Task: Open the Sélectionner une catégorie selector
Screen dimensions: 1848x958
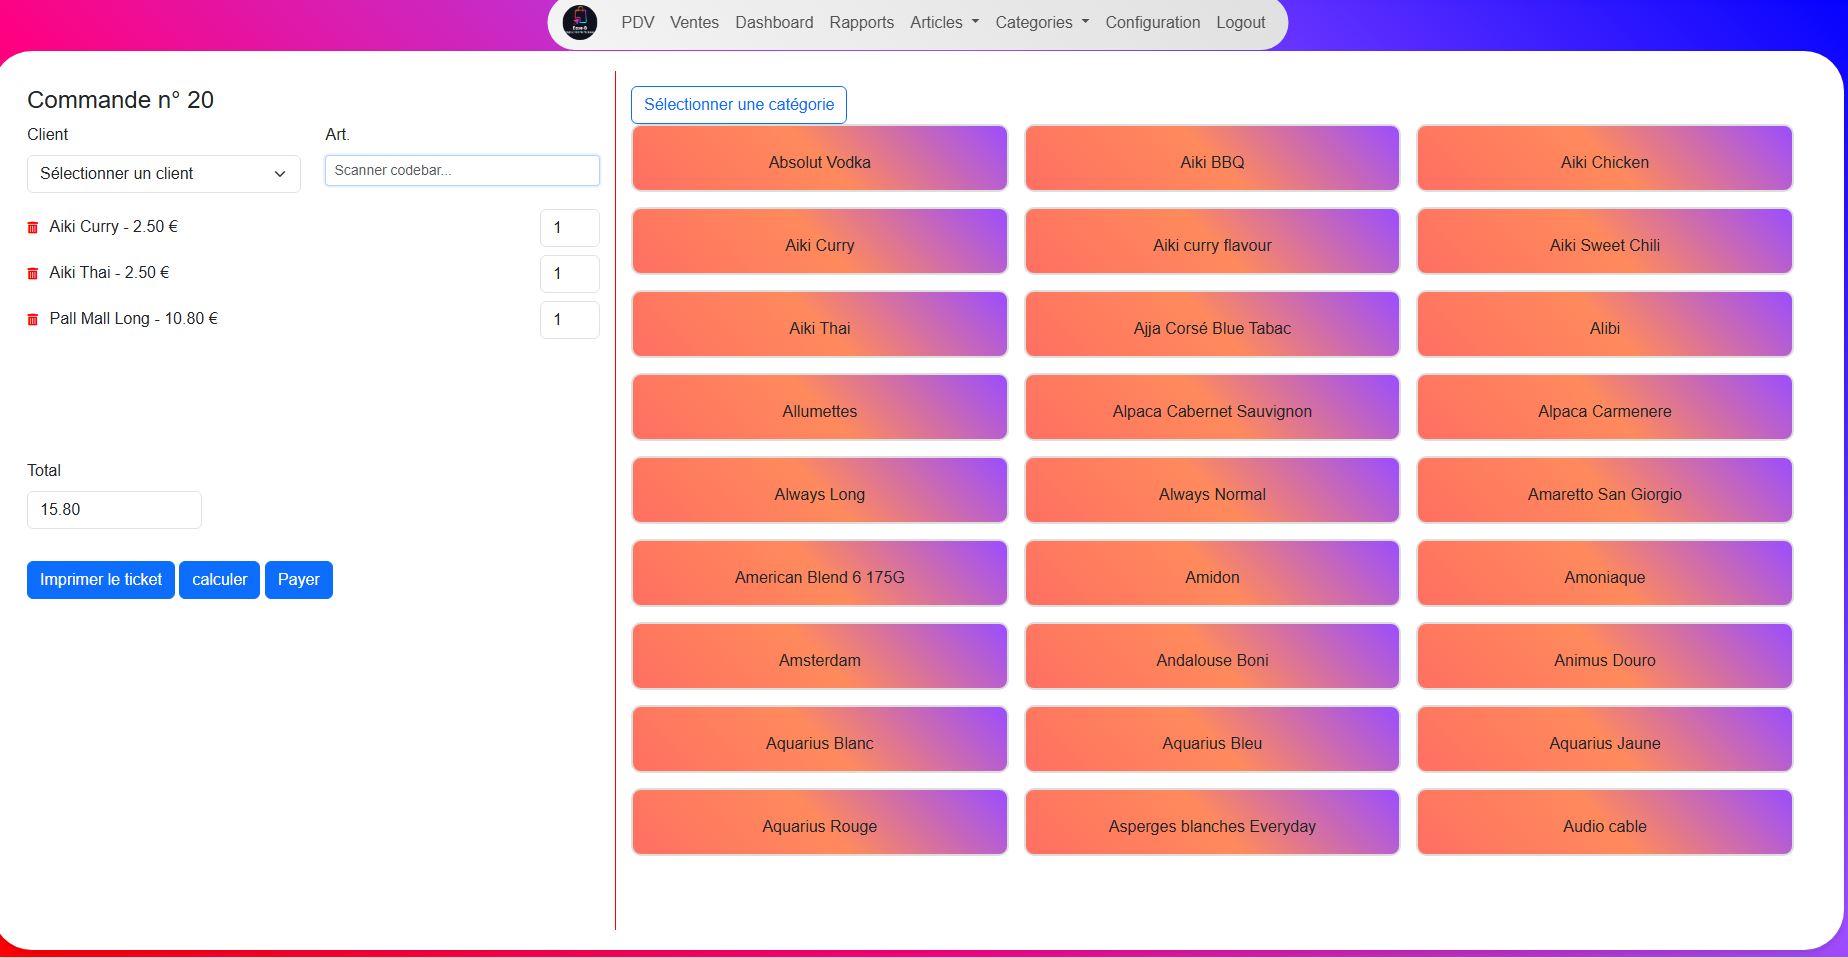Action: pos(738,105)
